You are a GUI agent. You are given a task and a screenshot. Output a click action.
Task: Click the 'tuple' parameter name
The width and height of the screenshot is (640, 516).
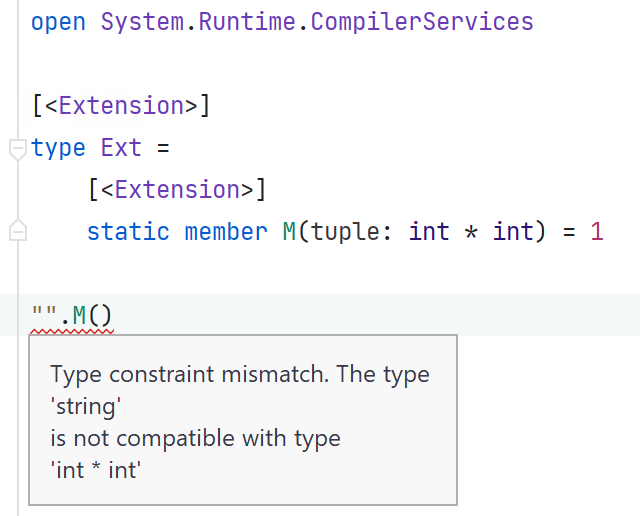click(346, 232)
